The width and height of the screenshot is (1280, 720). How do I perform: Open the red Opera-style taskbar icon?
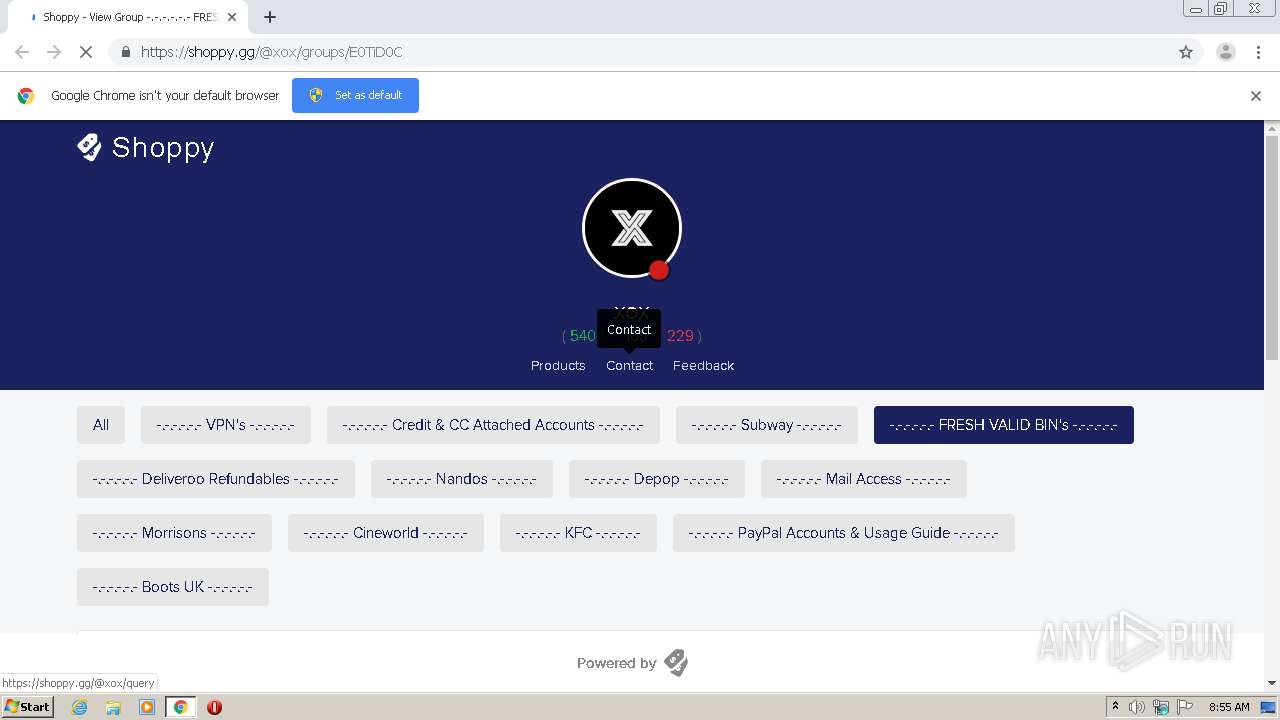pyautogui.click(x=214, y=707)
